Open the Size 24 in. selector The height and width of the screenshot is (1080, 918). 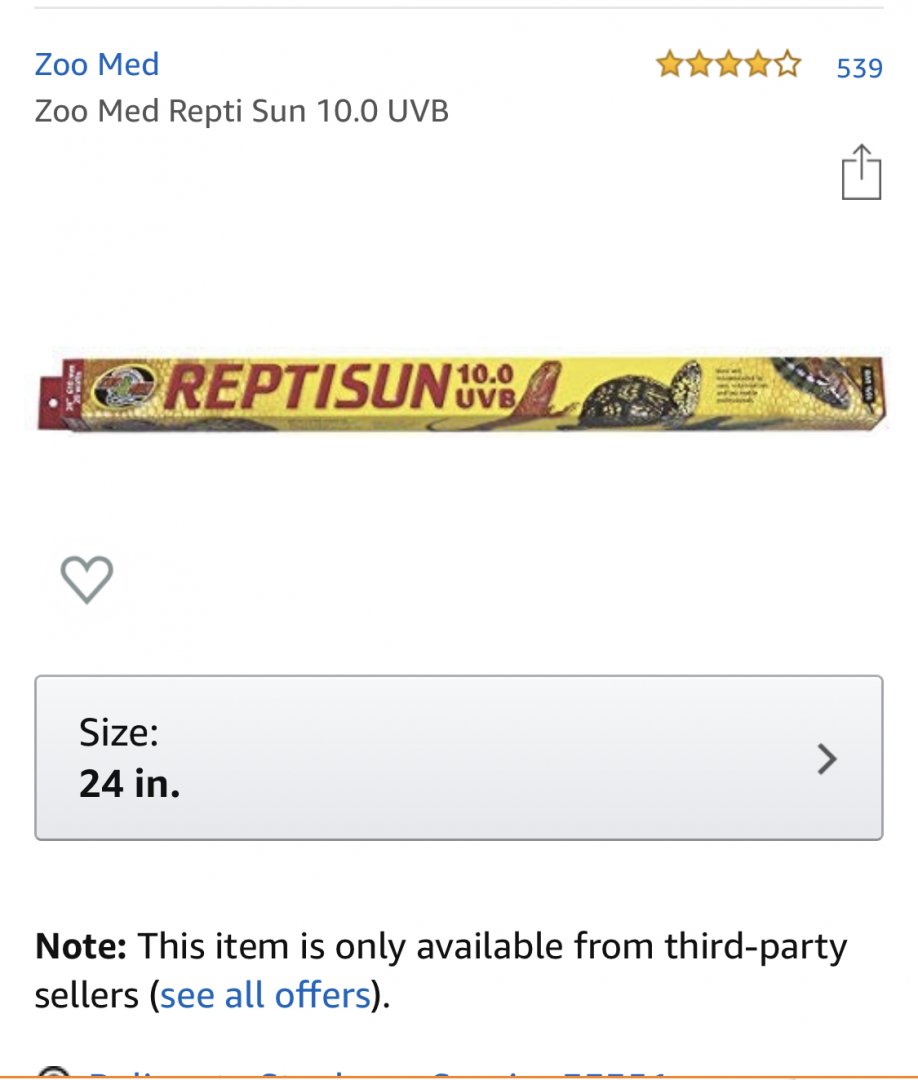pyautogui.click(x=458, y=757)
